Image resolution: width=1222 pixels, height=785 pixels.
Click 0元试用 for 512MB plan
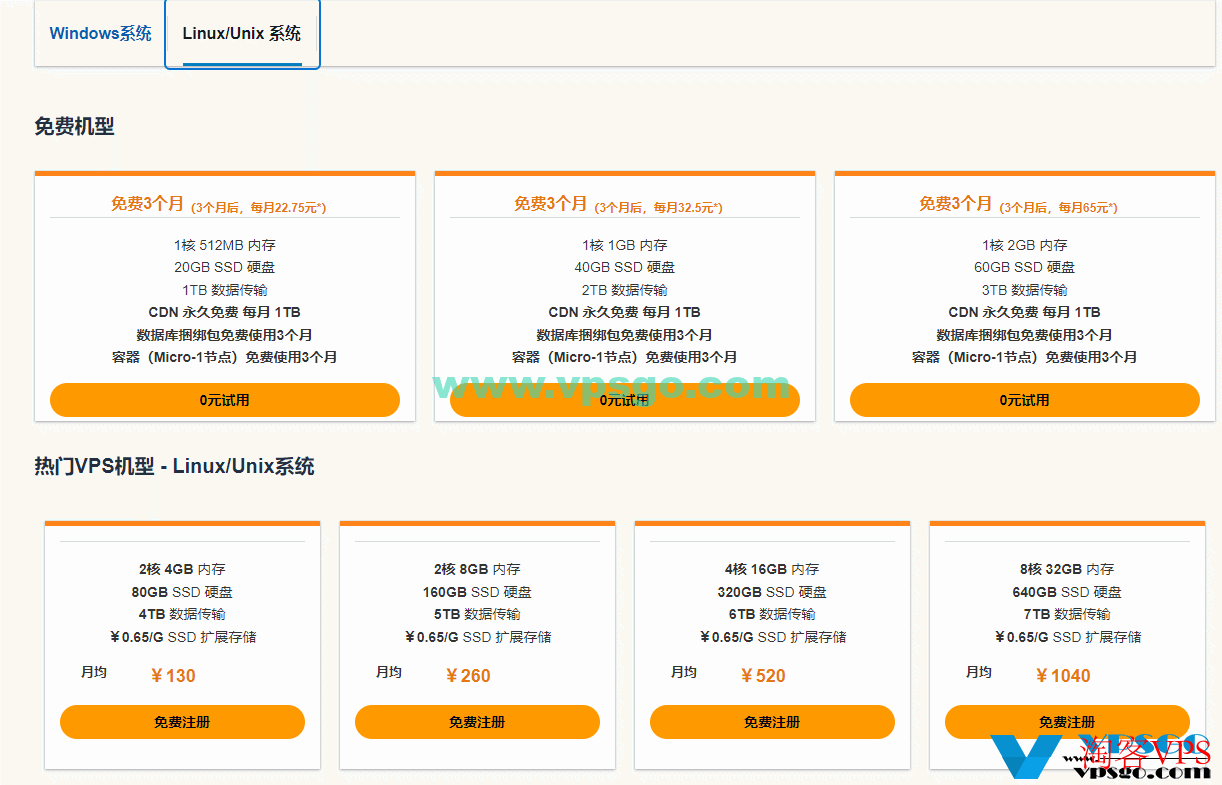coord(225,400)
